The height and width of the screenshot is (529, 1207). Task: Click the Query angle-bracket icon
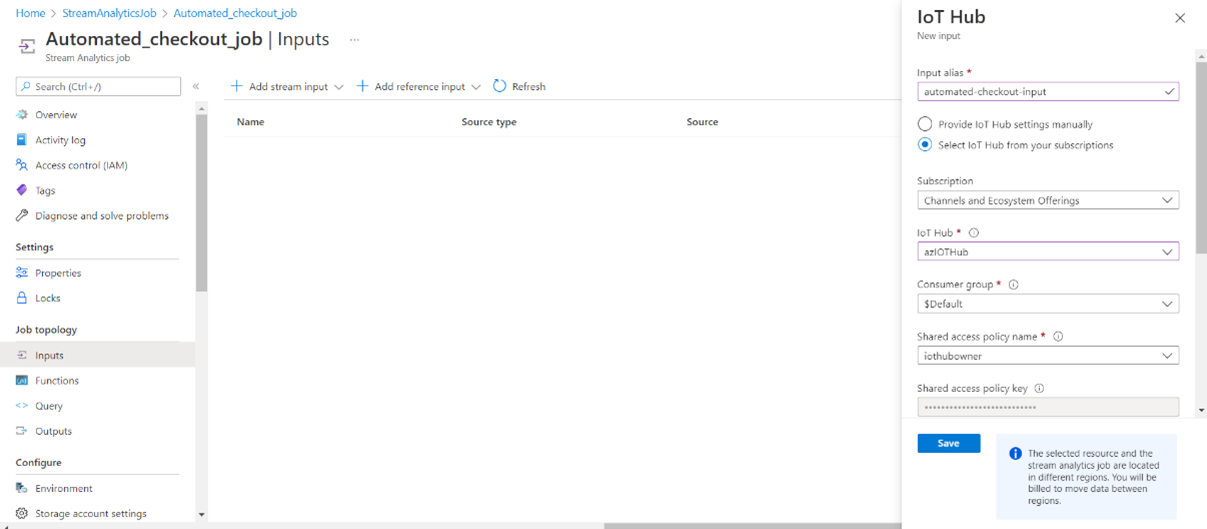click(x=22, y=406)
